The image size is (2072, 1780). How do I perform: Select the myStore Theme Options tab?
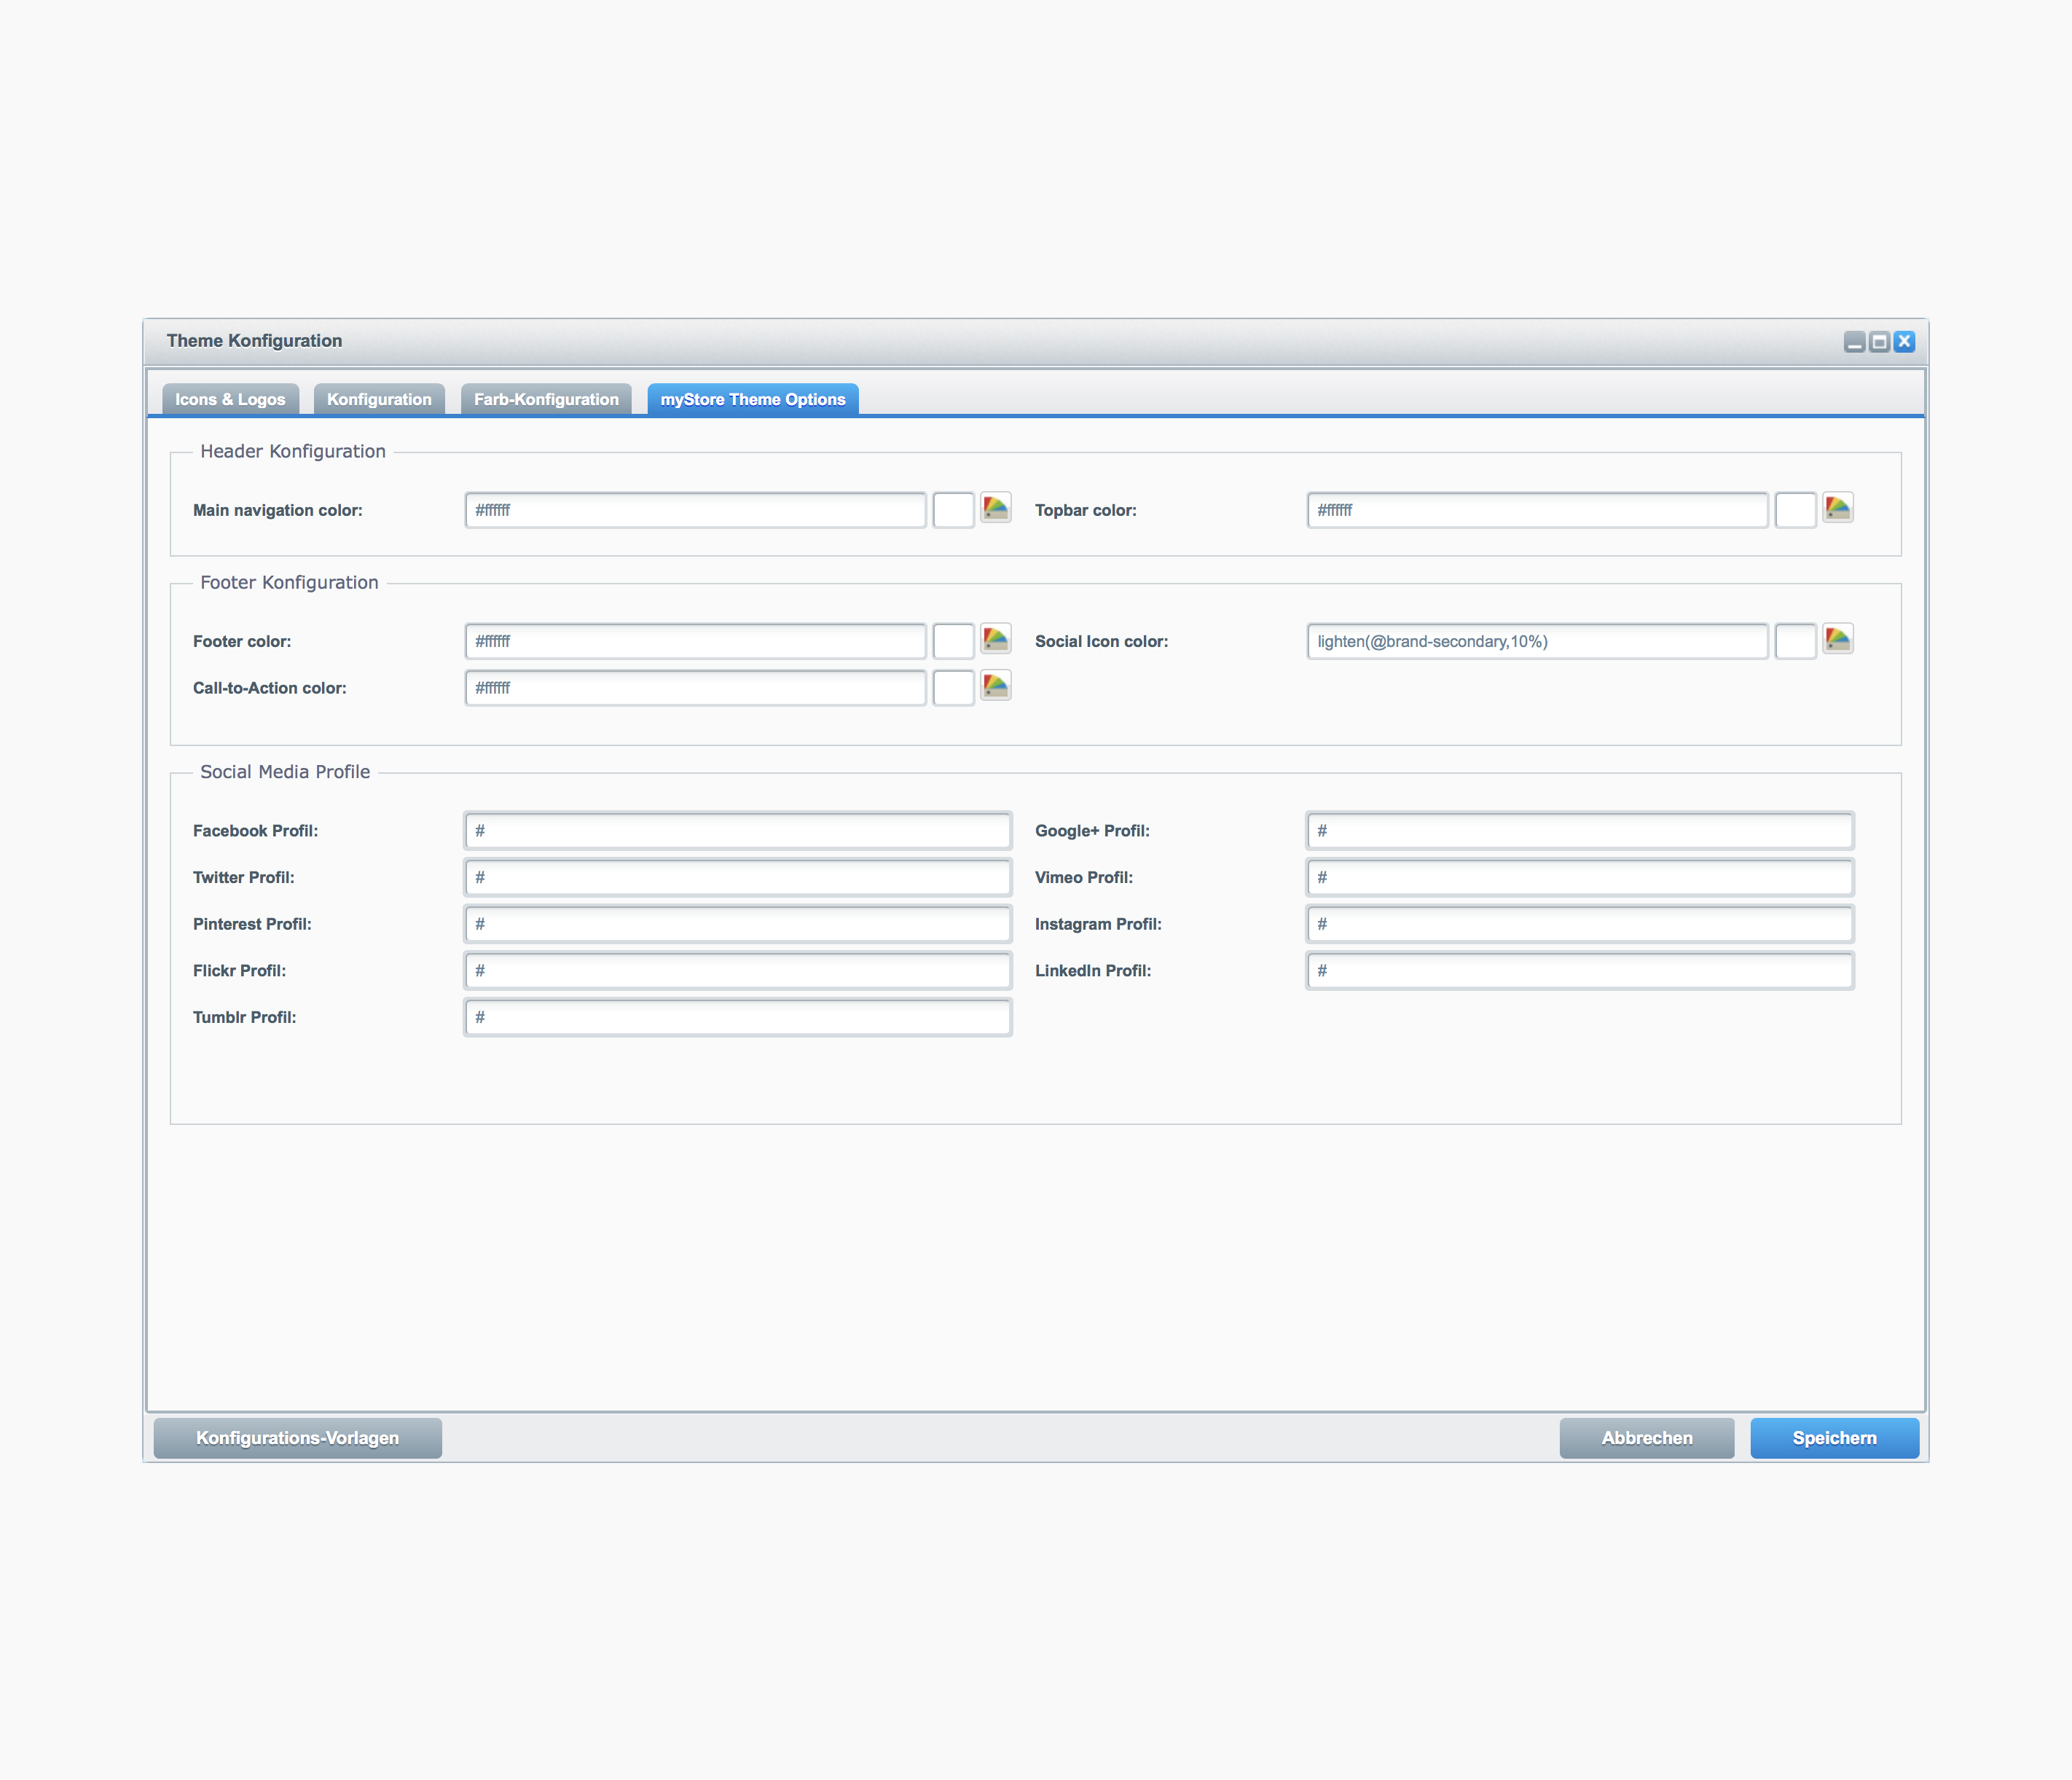tap(753, 399)
